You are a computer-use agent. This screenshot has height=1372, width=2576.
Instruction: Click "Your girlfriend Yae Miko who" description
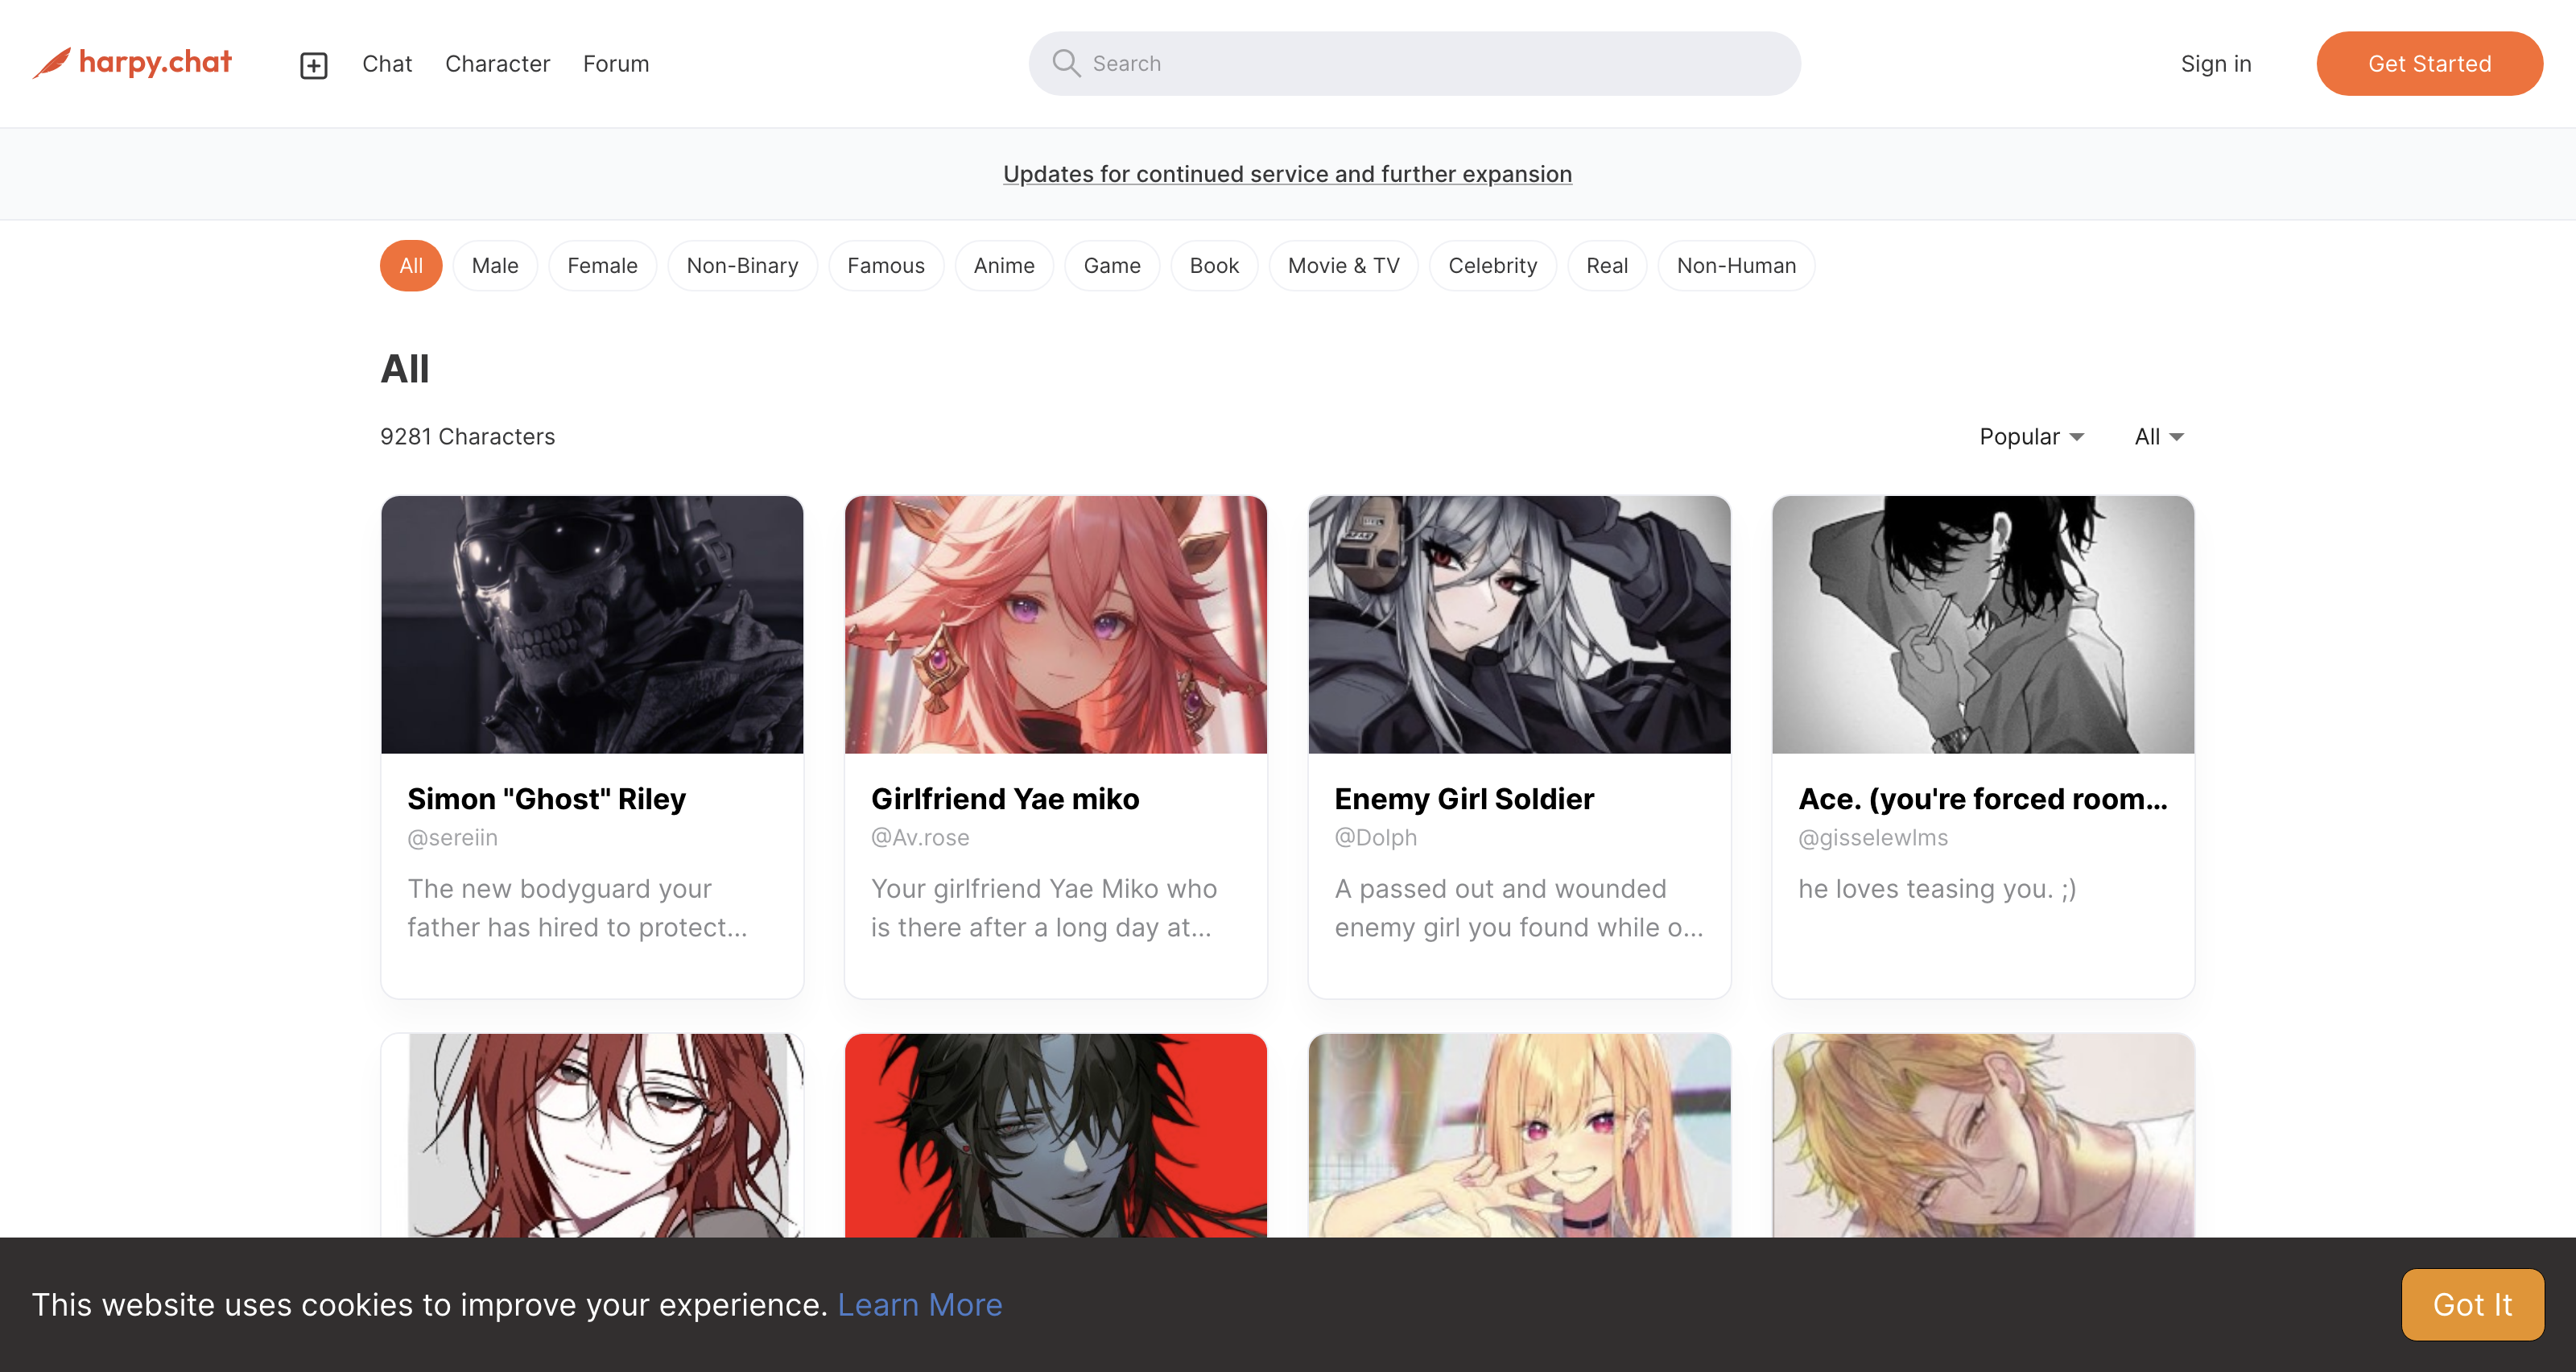pos(1044,908)
